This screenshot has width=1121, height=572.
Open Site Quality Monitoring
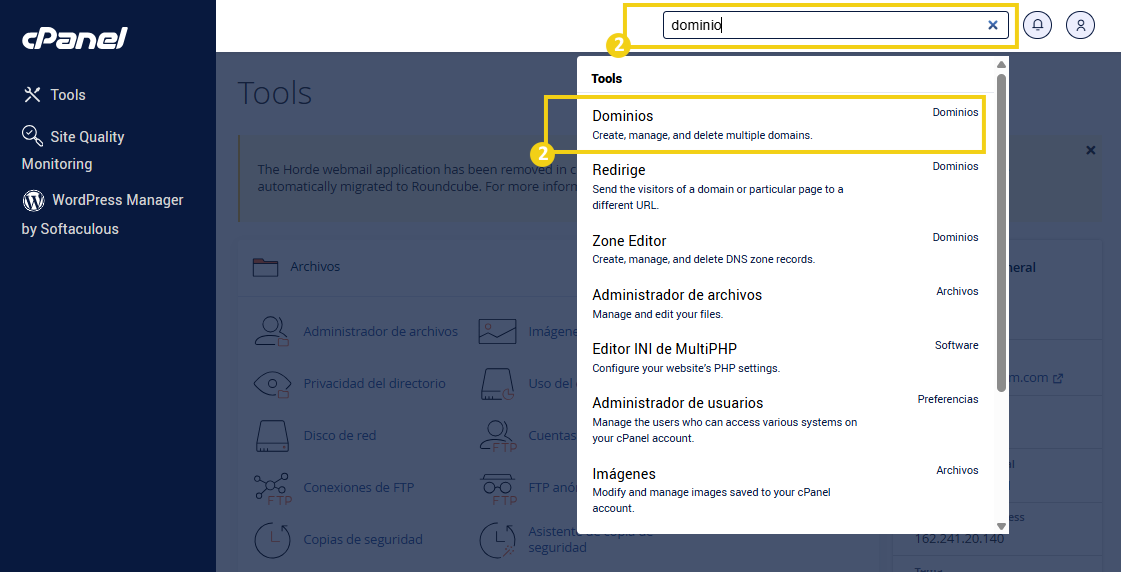pos(73,150)
